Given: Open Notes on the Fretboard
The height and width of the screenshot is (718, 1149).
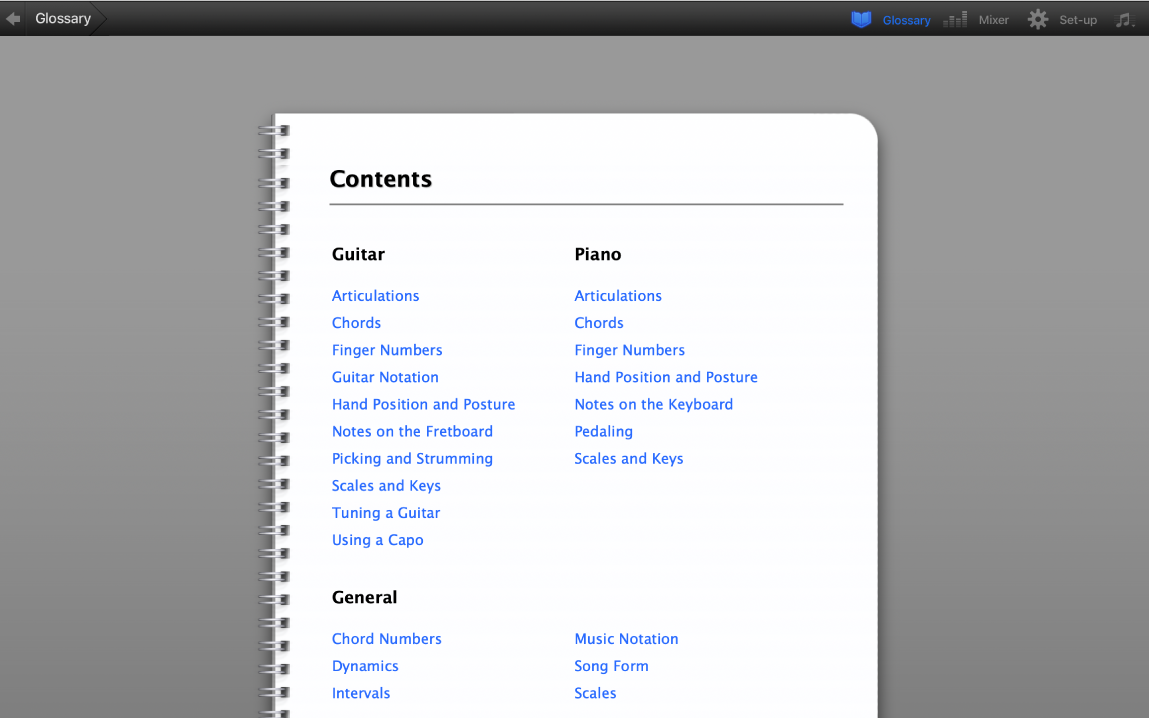Looking at the screenshot, I should pyautogui.click(x=412, y=431).
